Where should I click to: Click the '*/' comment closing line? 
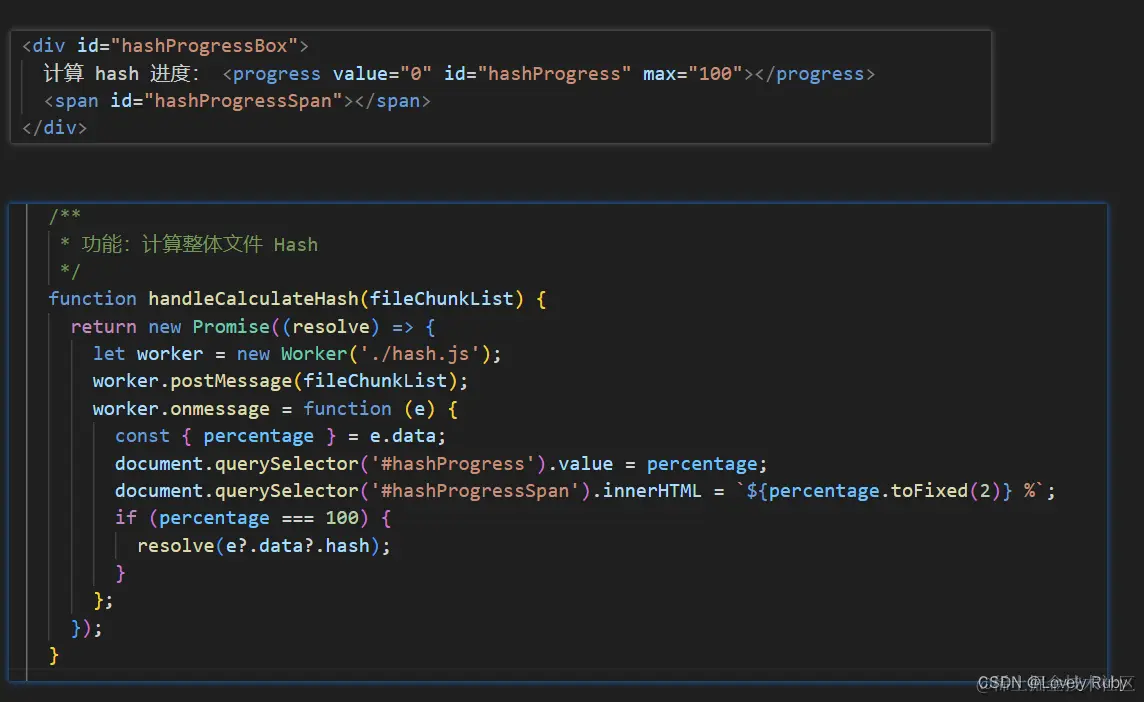pos(70,271)
